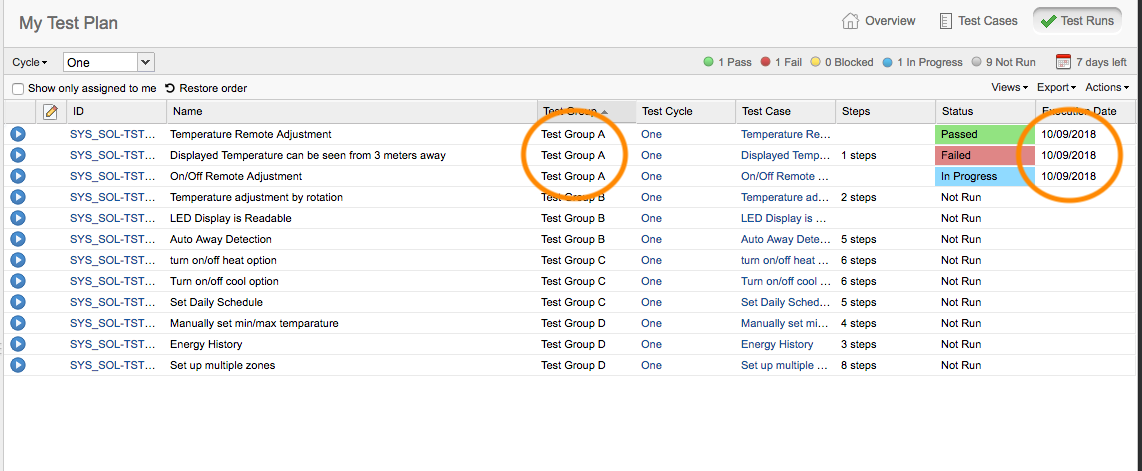The width and height of the screenshot is (1142, 471).
Task: Run the Energy History test icon
Action: pos(17,344)
